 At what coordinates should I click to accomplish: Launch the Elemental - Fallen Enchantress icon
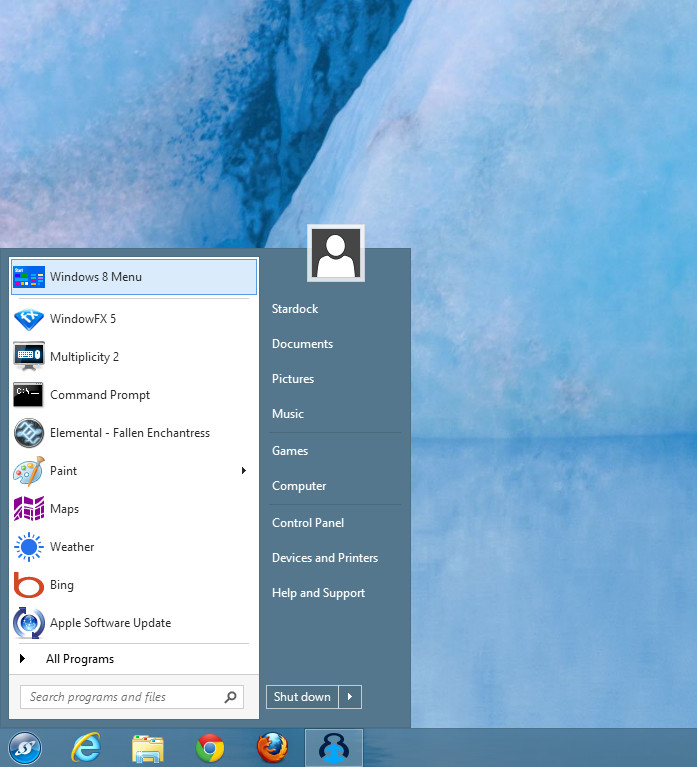29,433
